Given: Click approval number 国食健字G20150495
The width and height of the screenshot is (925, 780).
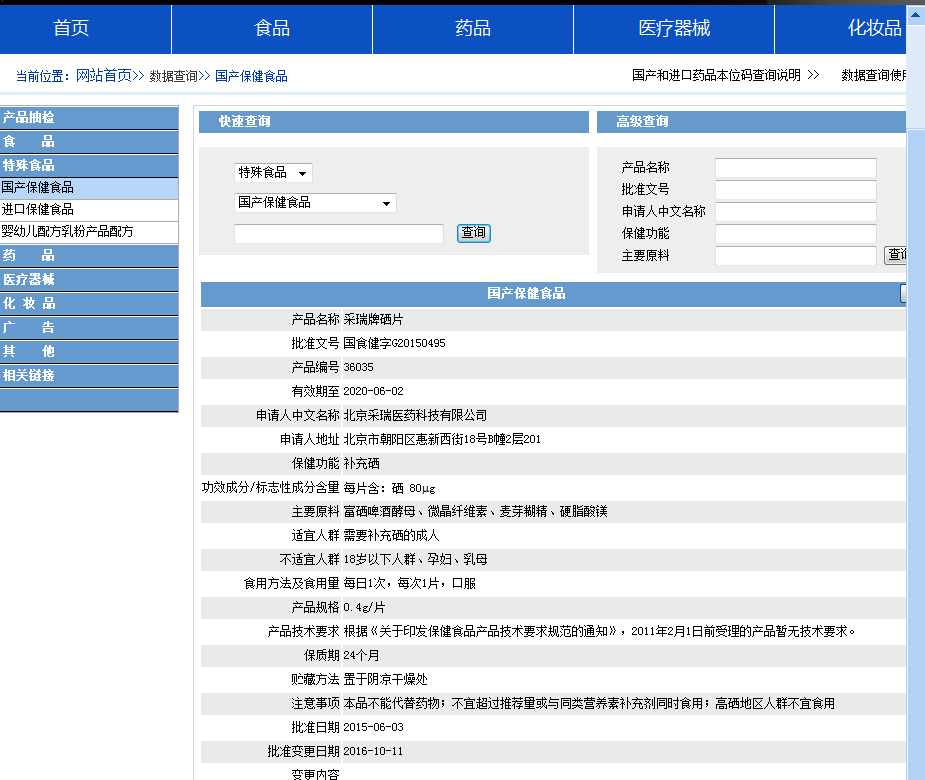Looking at the screenshot, I should pos(394,343).
